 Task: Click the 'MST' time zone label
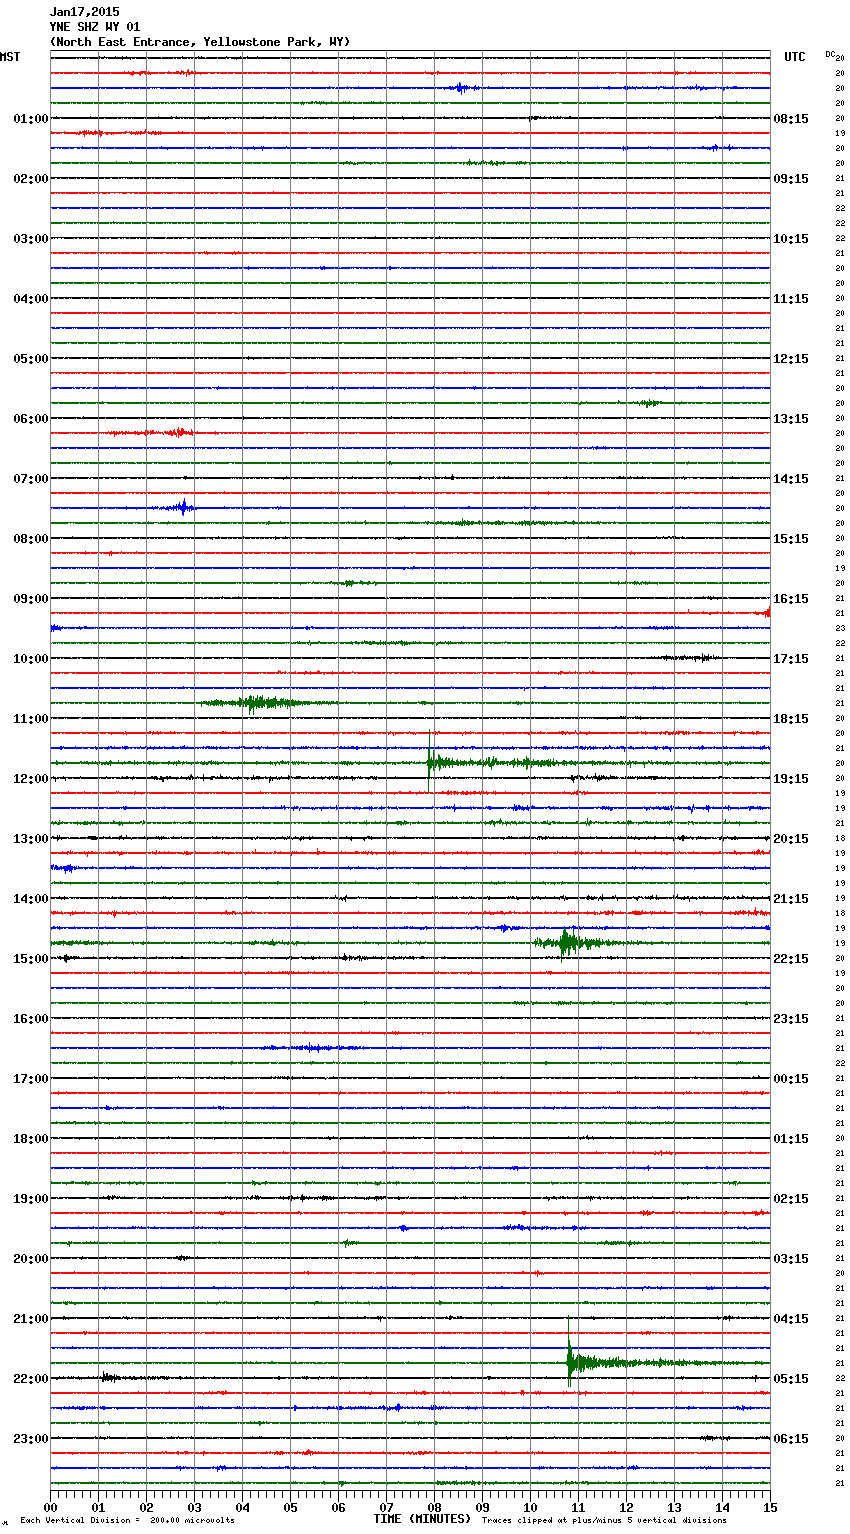point(10,57)
